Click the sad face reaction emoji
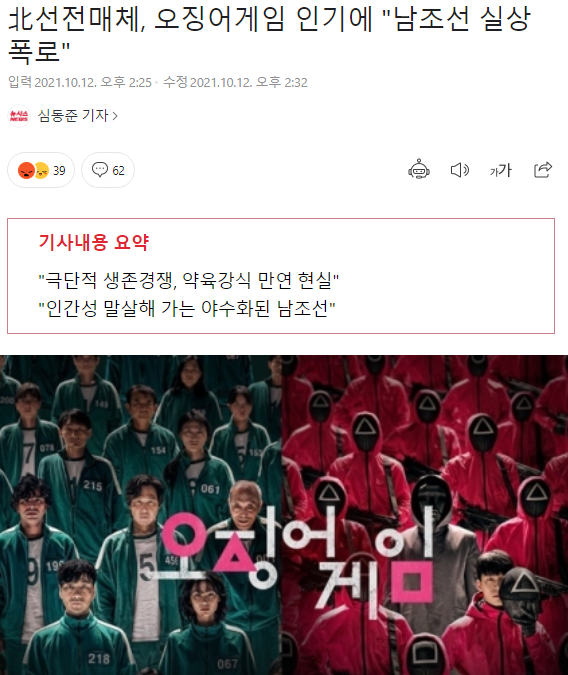568x675 pixels. tap(42, 170)
